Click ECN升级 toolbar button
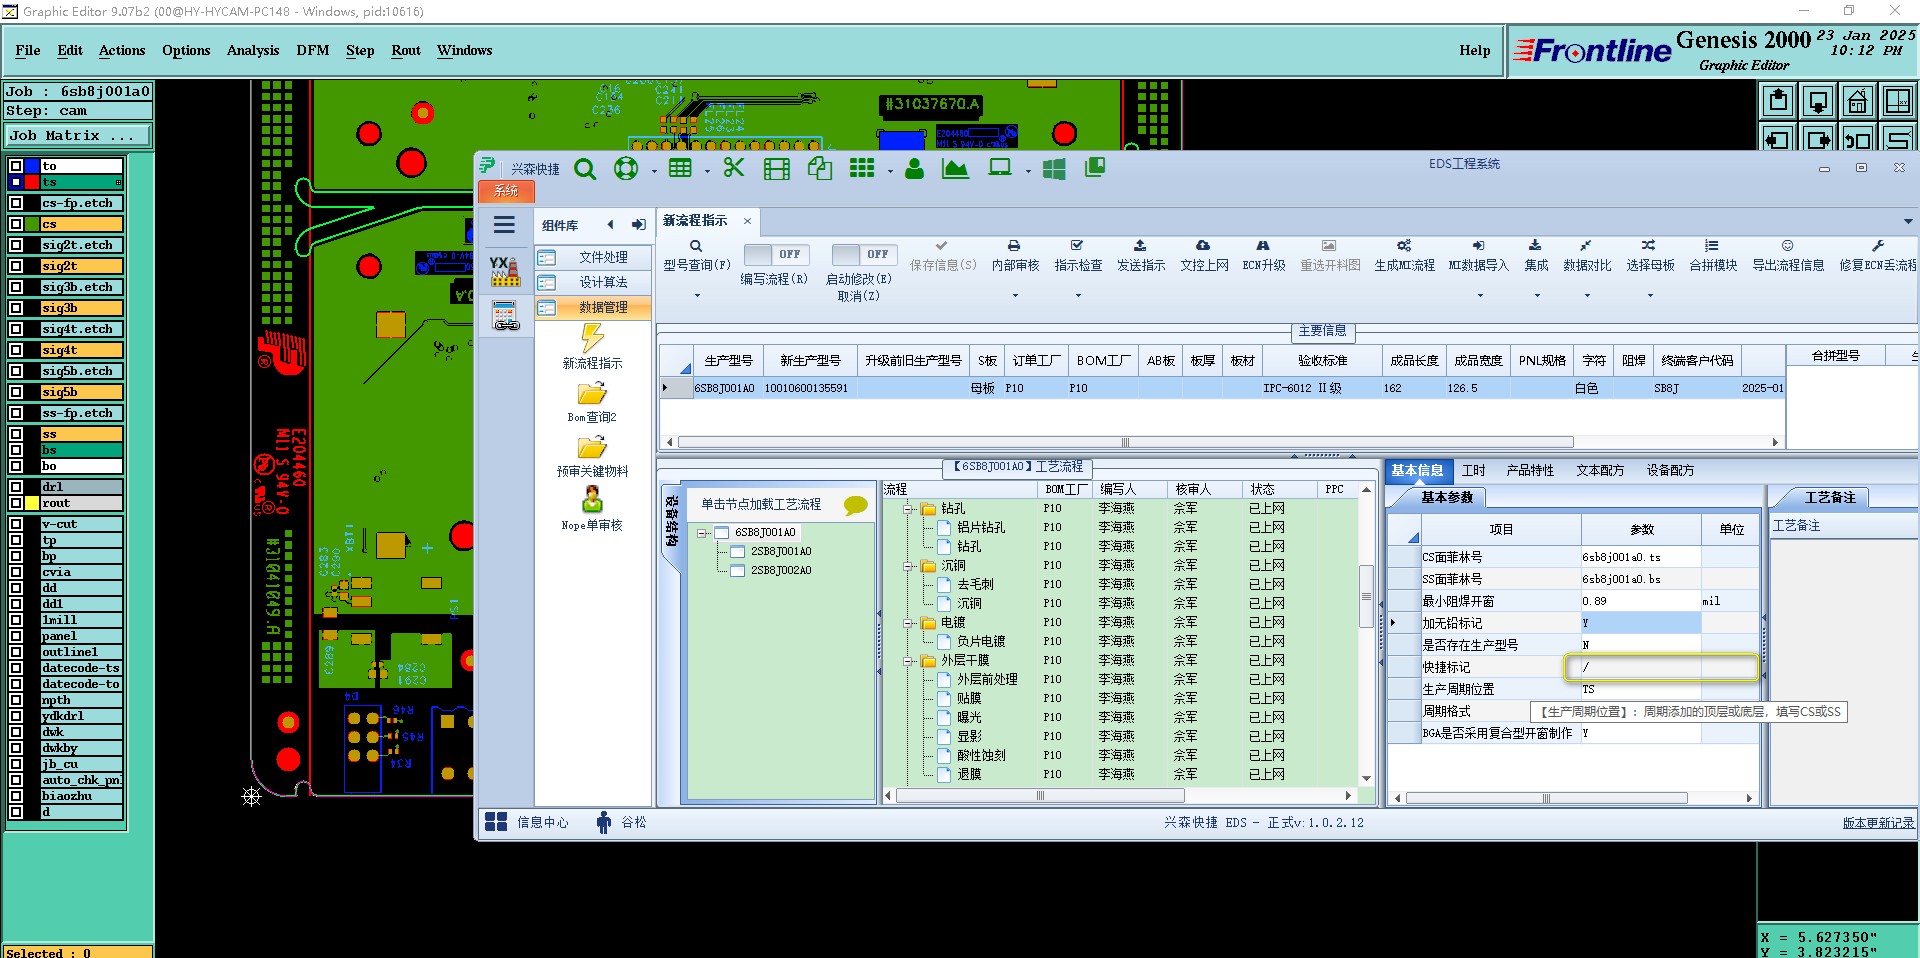 click(x=1264, y=256)
